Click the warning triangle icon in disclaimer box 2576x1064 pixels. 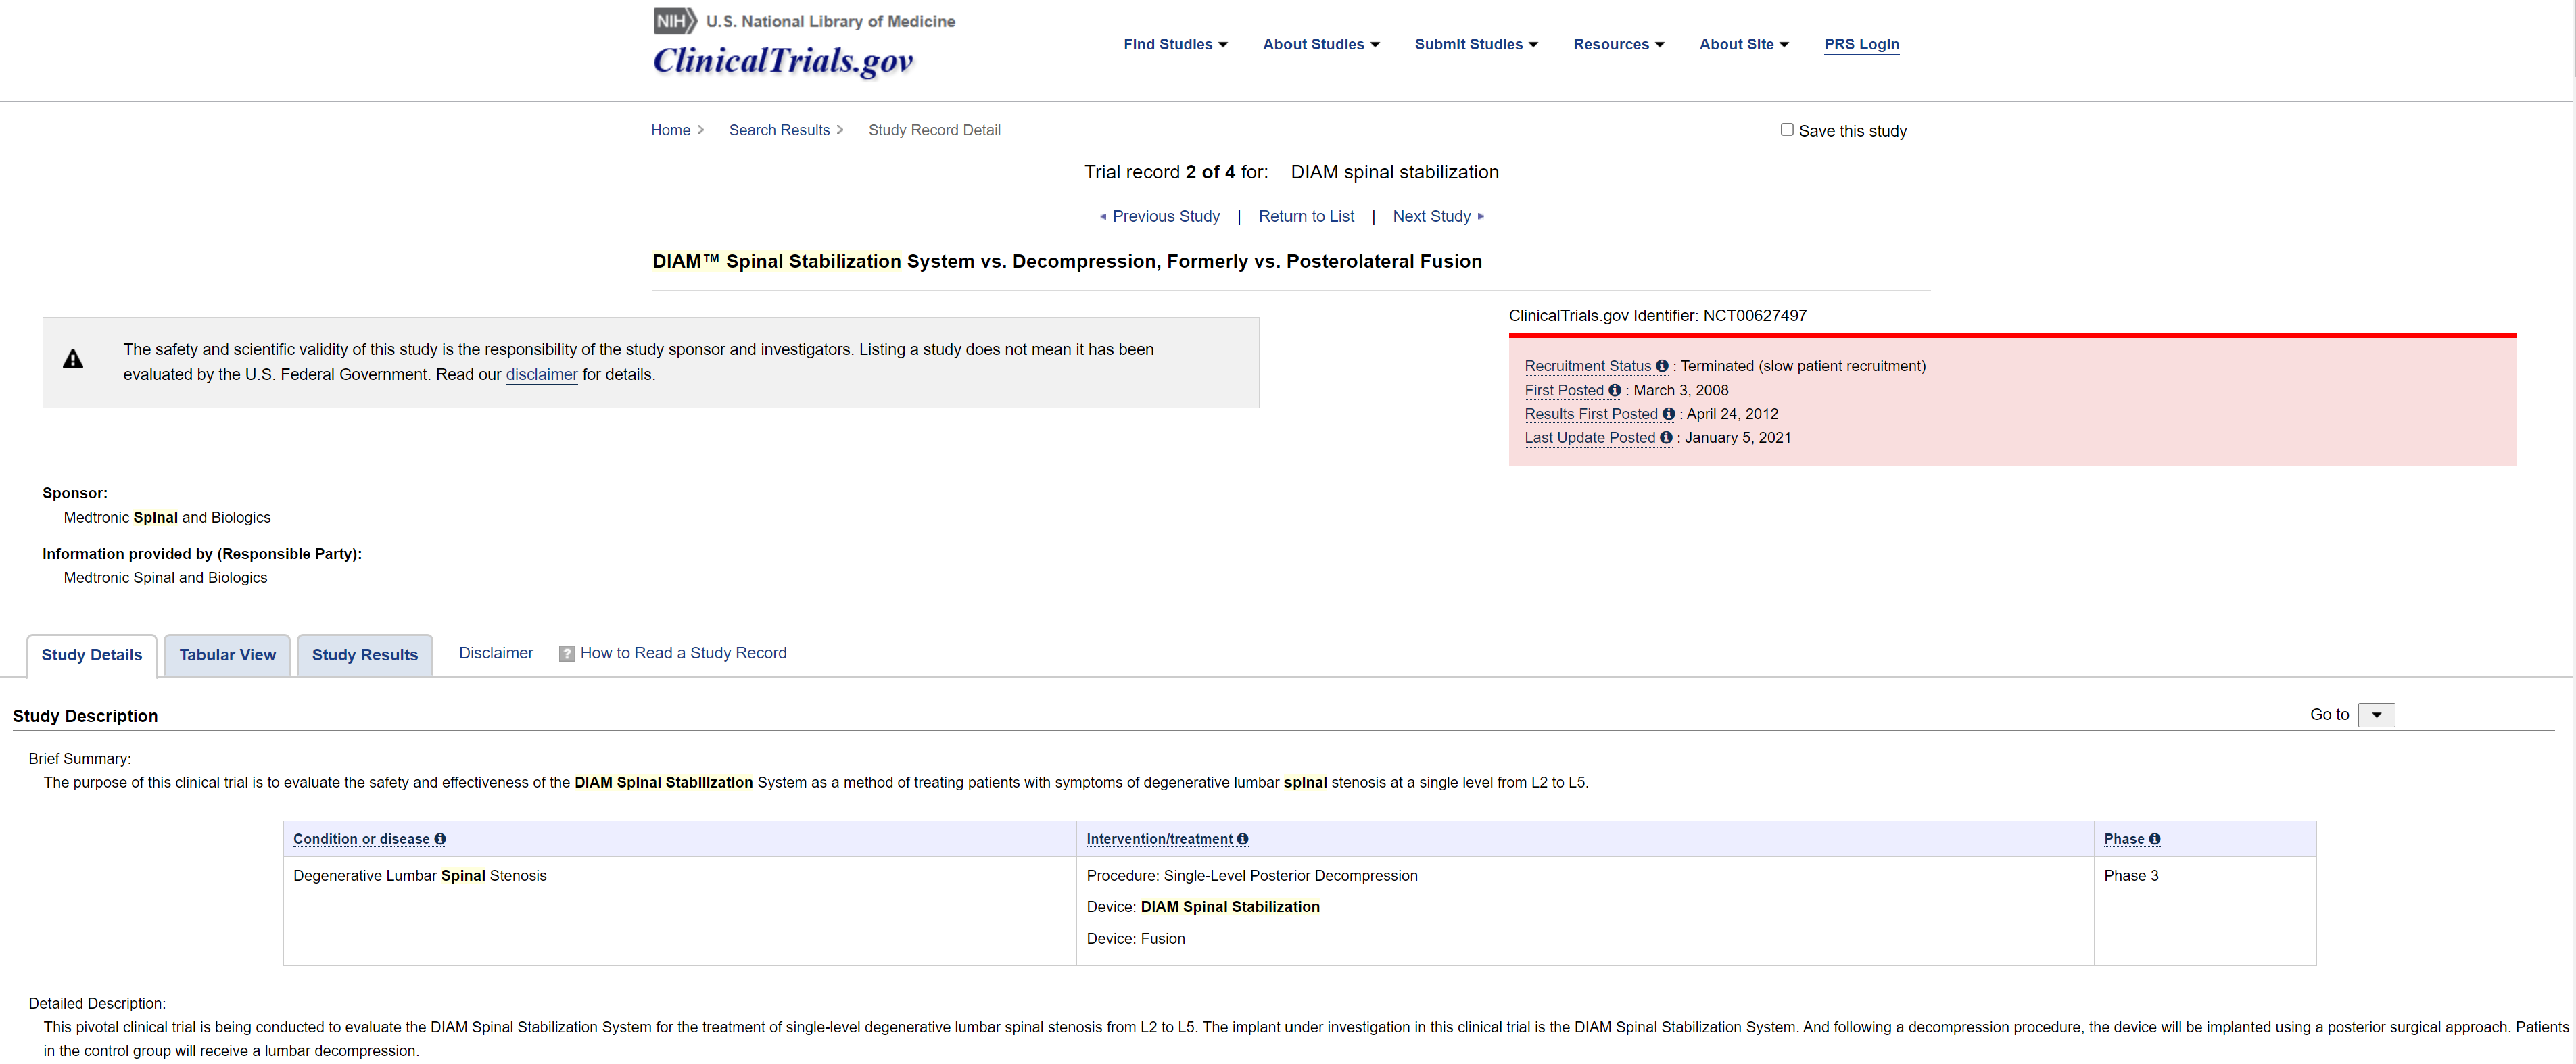point(73,360)
